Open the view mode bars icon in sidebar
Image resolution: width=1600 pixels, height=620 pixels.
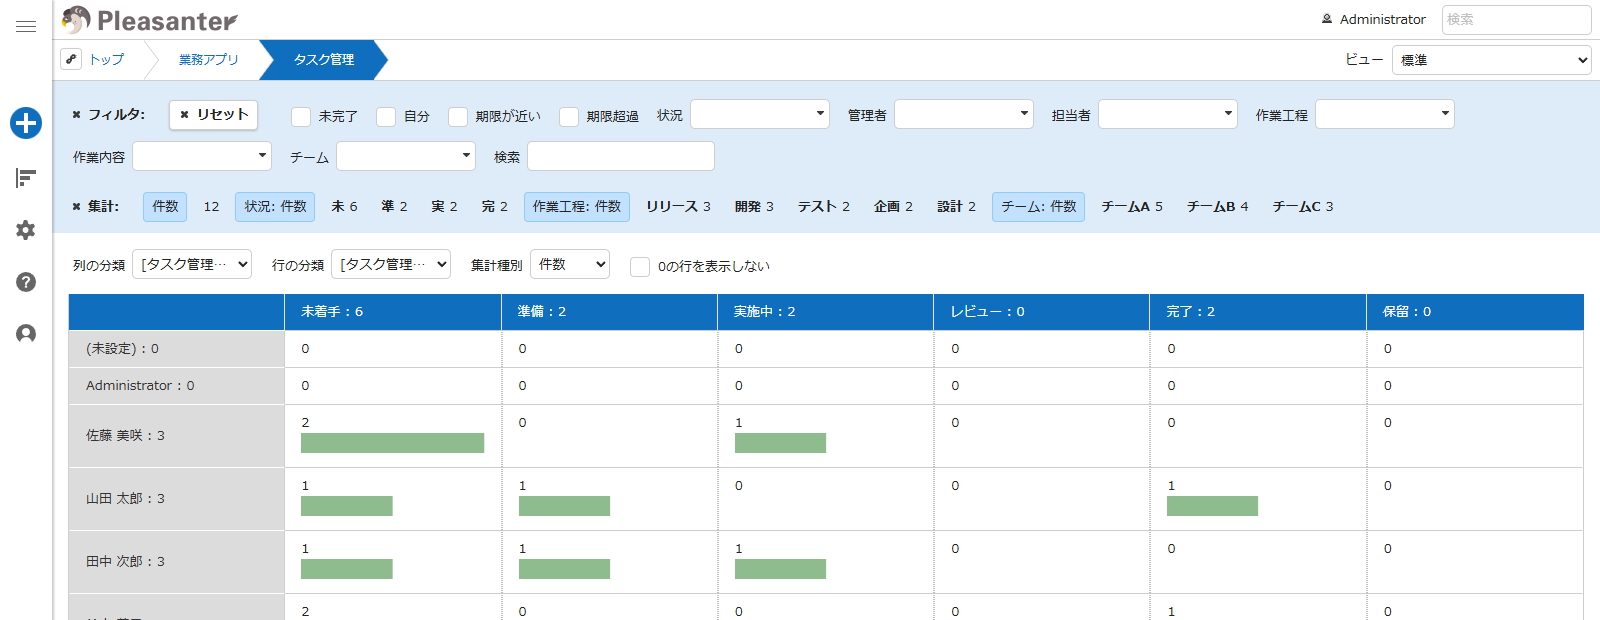point(26,178)
